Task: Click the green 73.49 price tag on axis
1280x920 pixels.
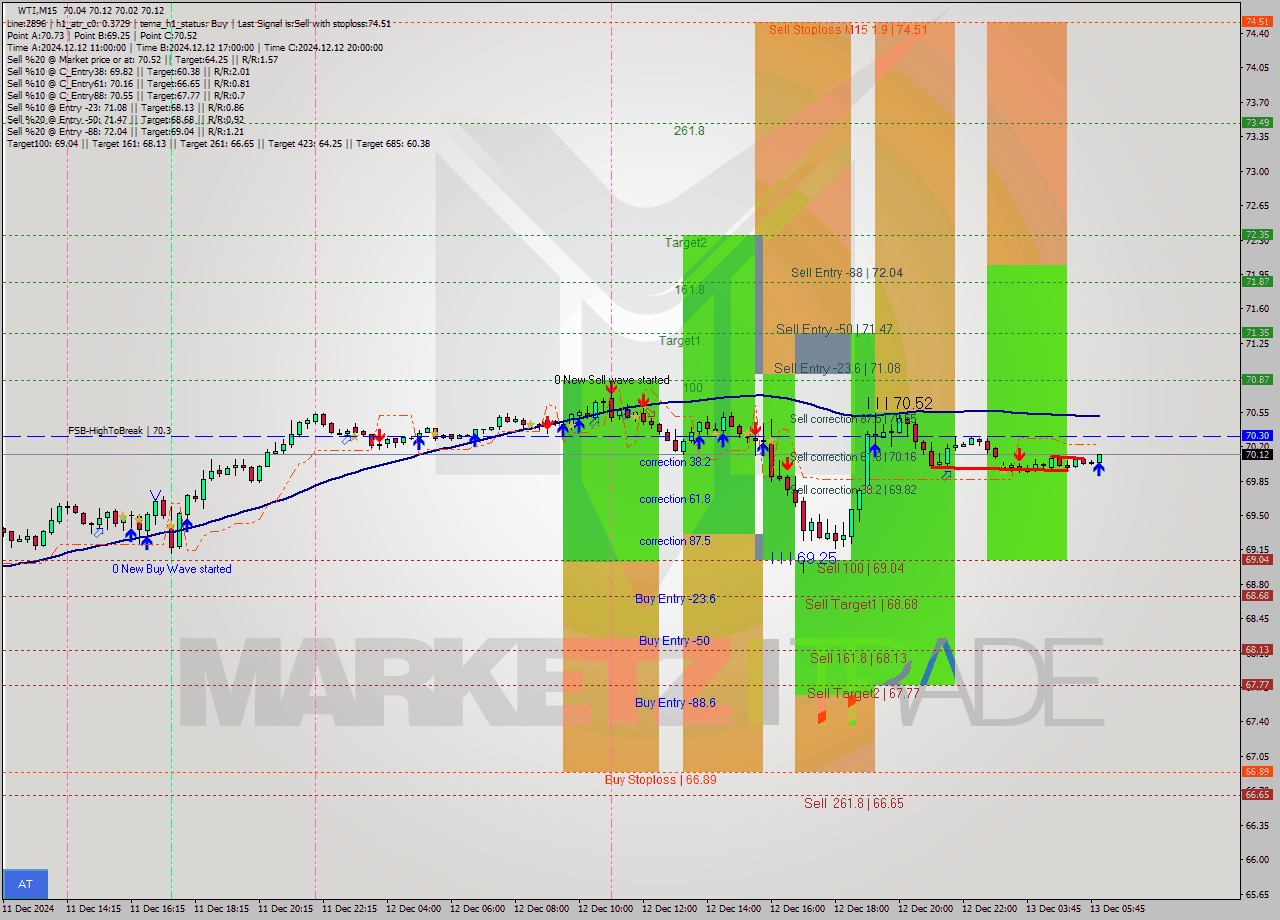Action: 1256,123
